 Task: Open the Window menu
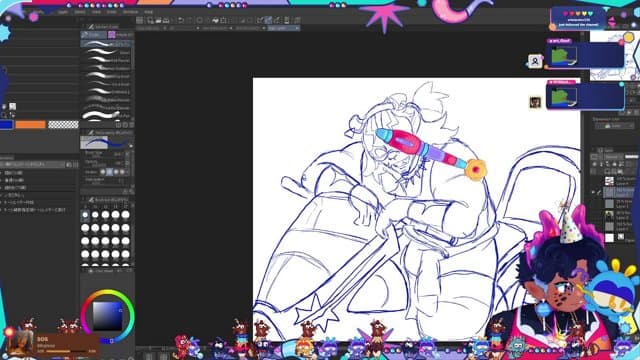[x=131, y=12]
